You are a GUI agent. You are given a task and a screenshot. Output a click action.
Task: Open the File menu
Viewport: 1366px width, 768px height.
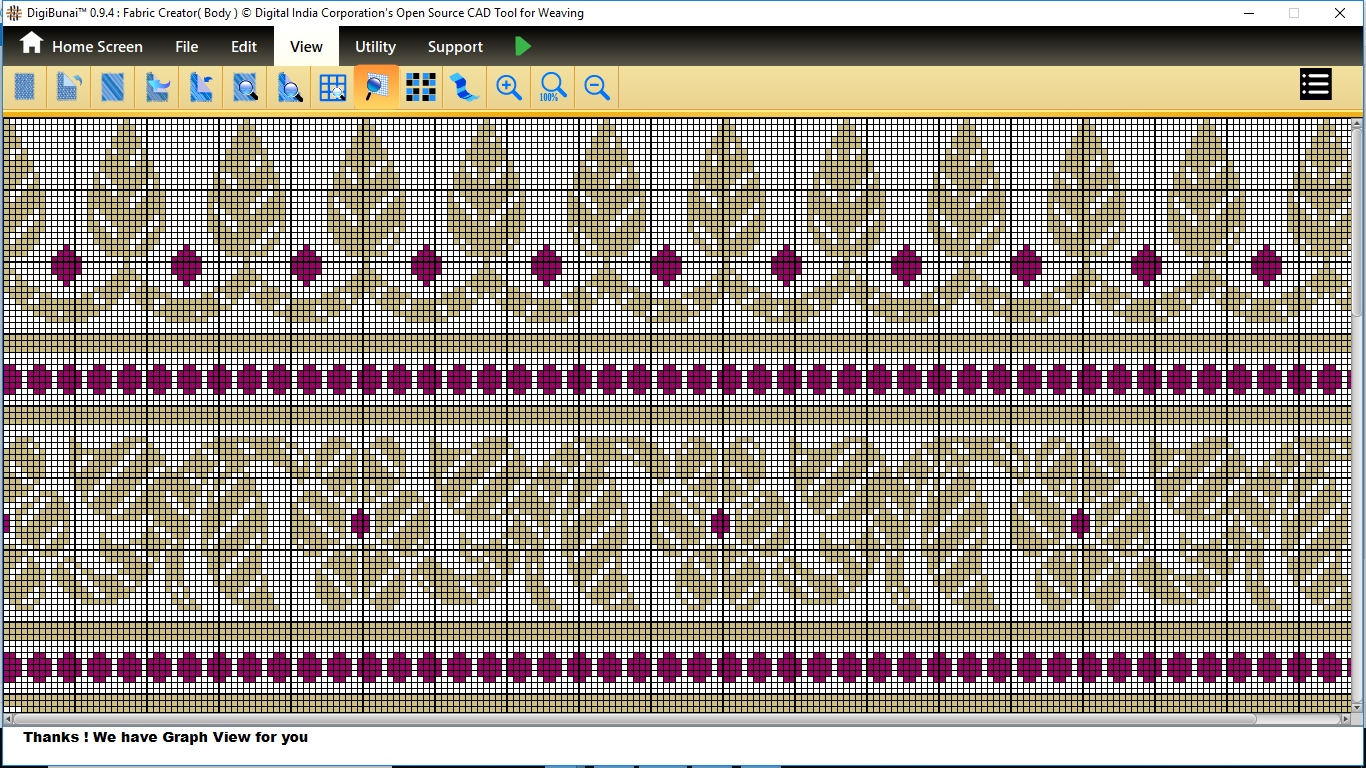(x=186, y=47)
